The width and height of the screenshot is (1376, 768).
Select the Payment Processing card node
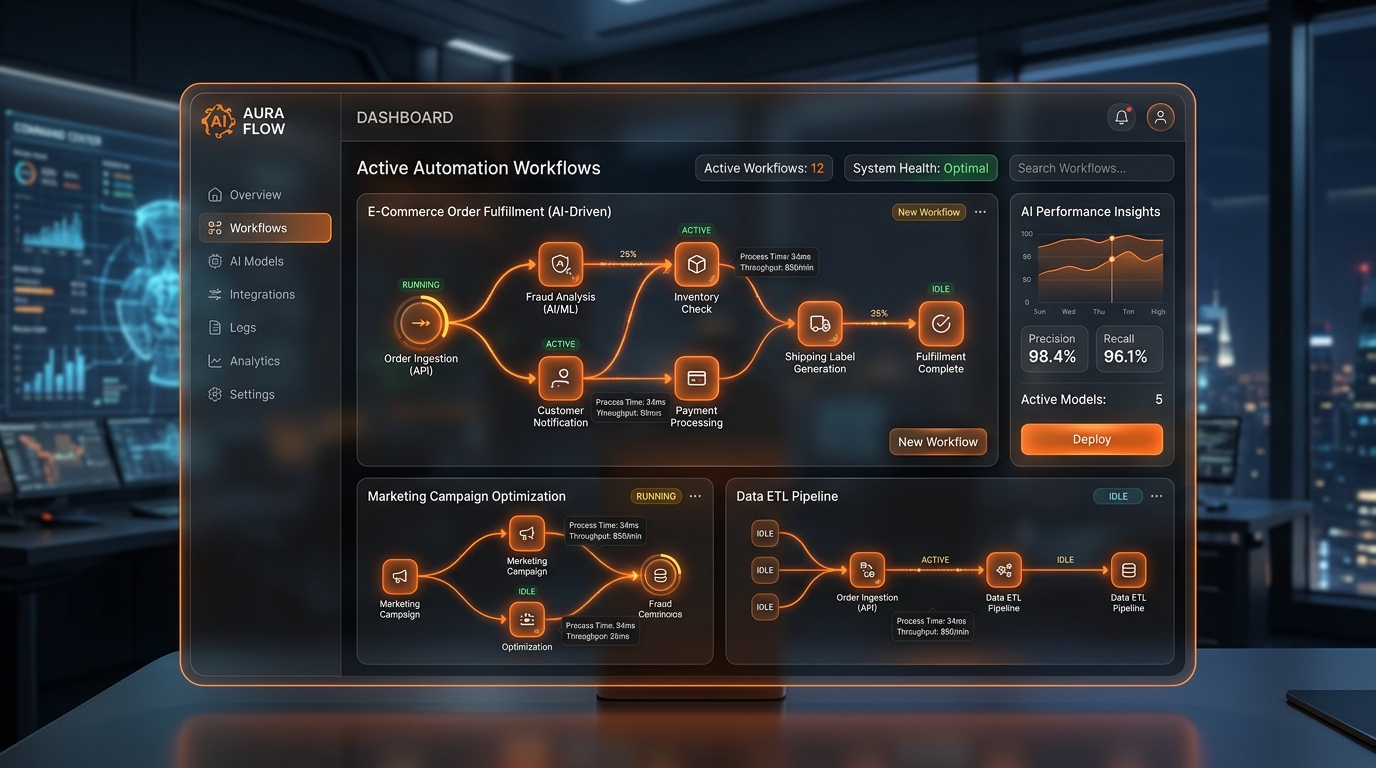tap(696, 378)
